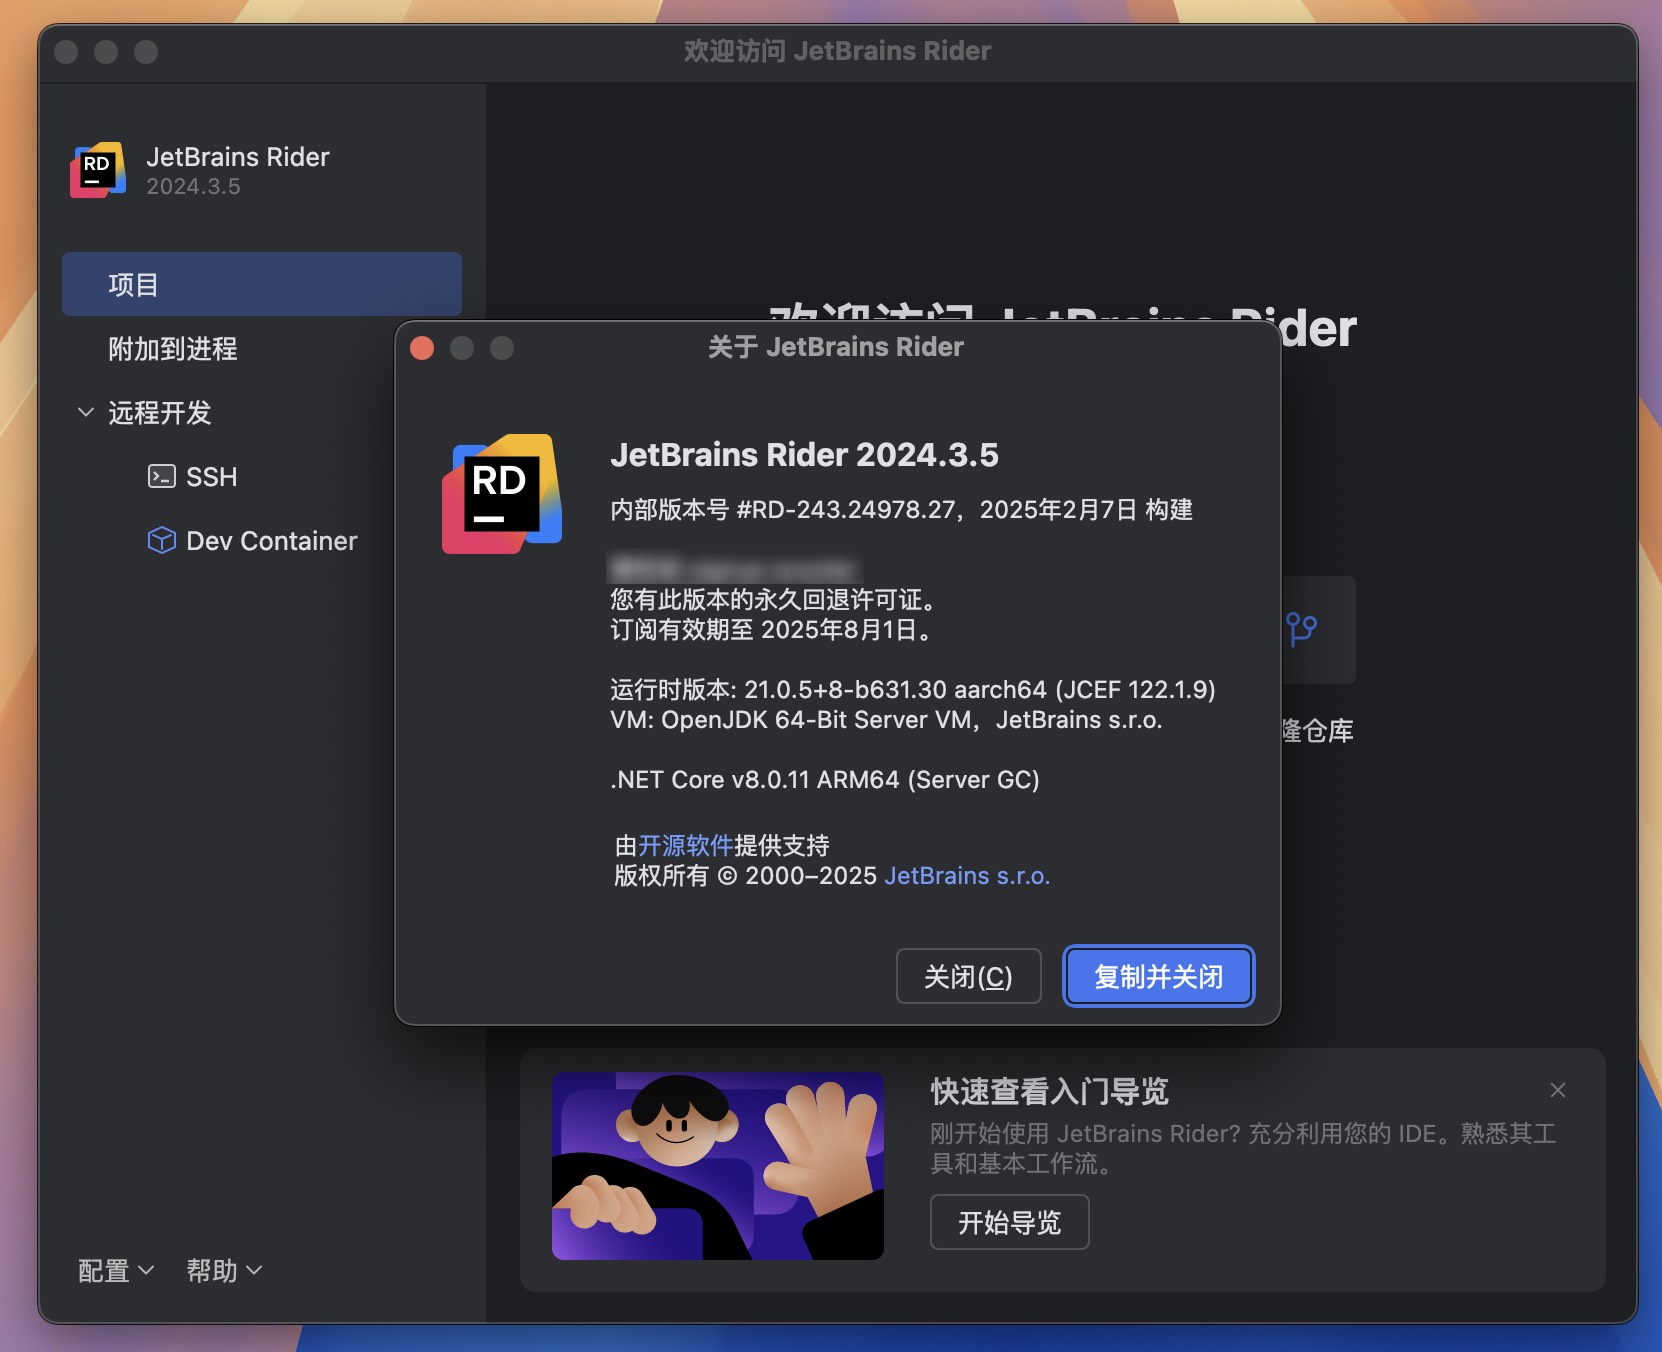Click the branch icon behind the About dialog
The height and width of the screenshot is (1352, 1662).
point(1301,629)
